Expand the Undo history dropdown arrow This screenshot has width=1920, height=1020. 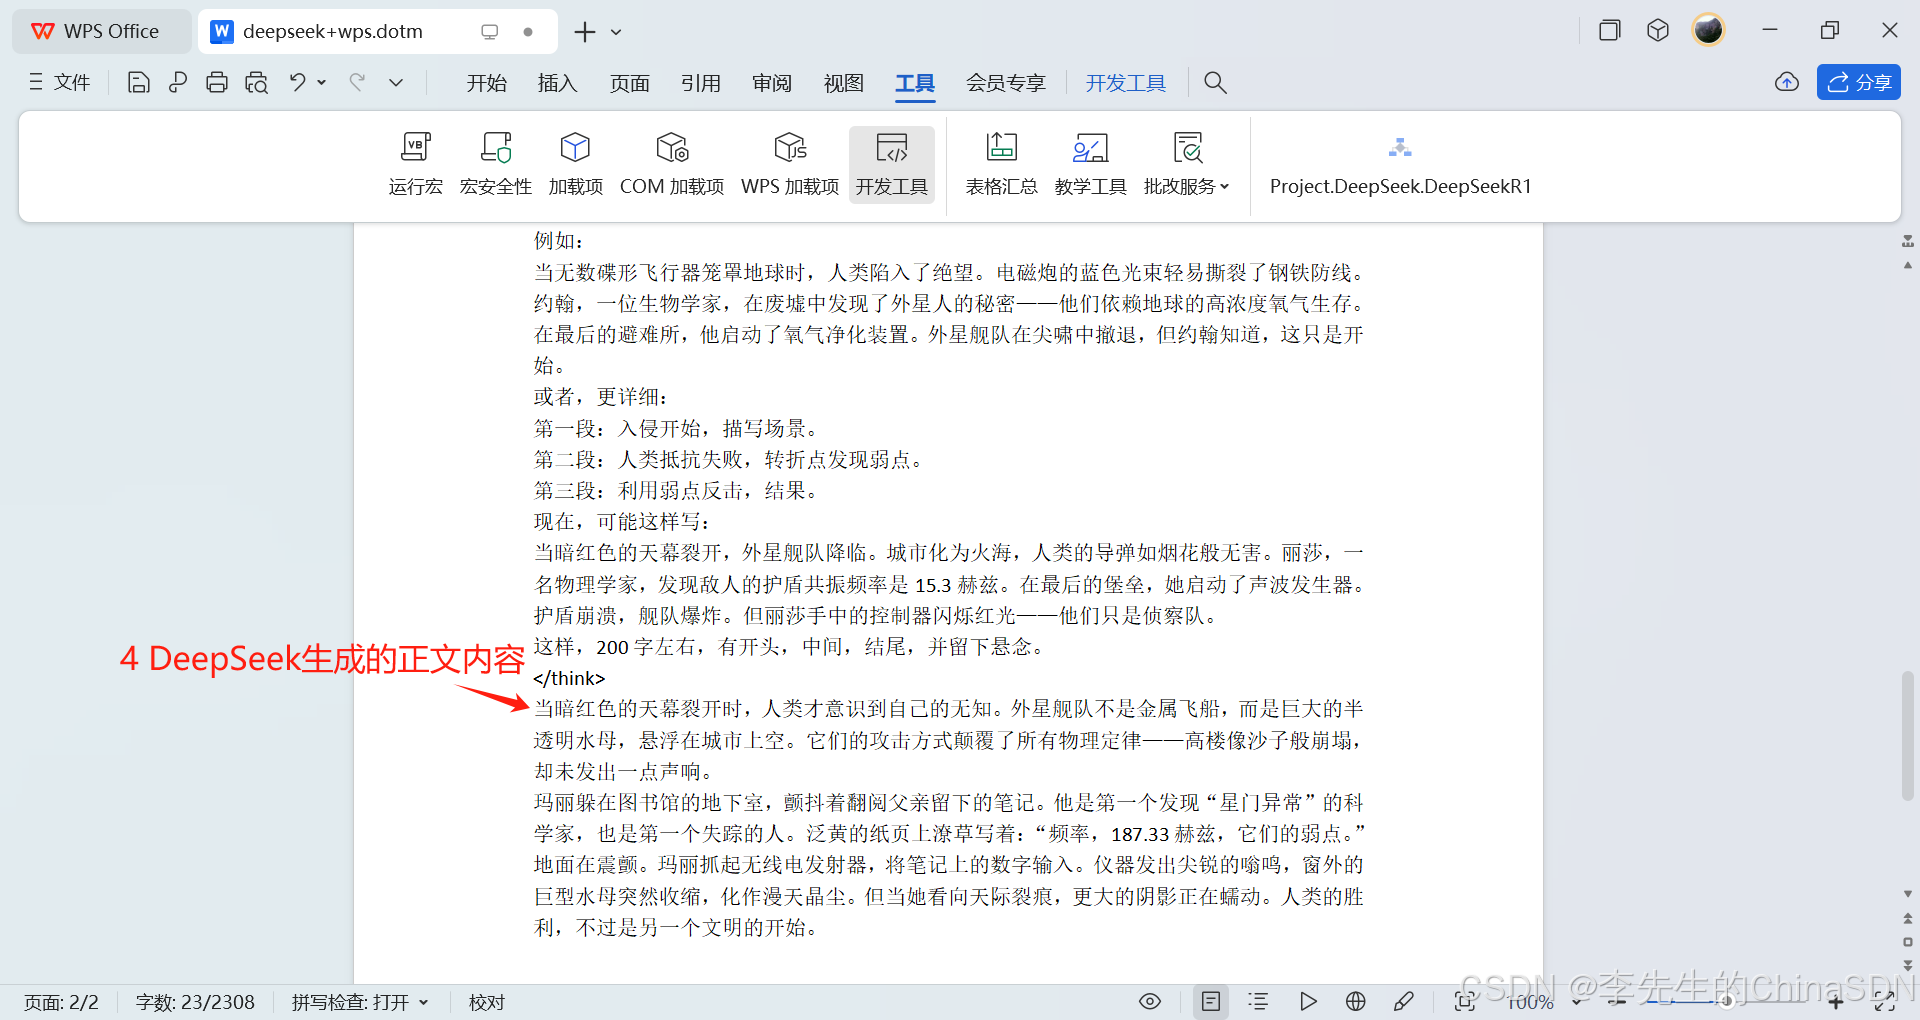pos(322,82)
